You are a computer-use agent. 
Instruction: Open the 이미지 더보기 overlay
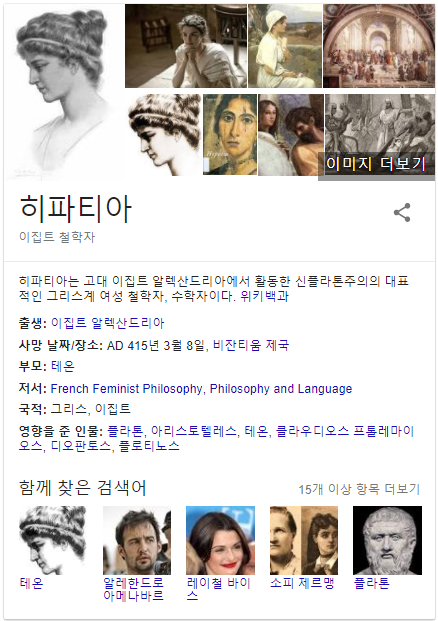(x=376, y=164)
